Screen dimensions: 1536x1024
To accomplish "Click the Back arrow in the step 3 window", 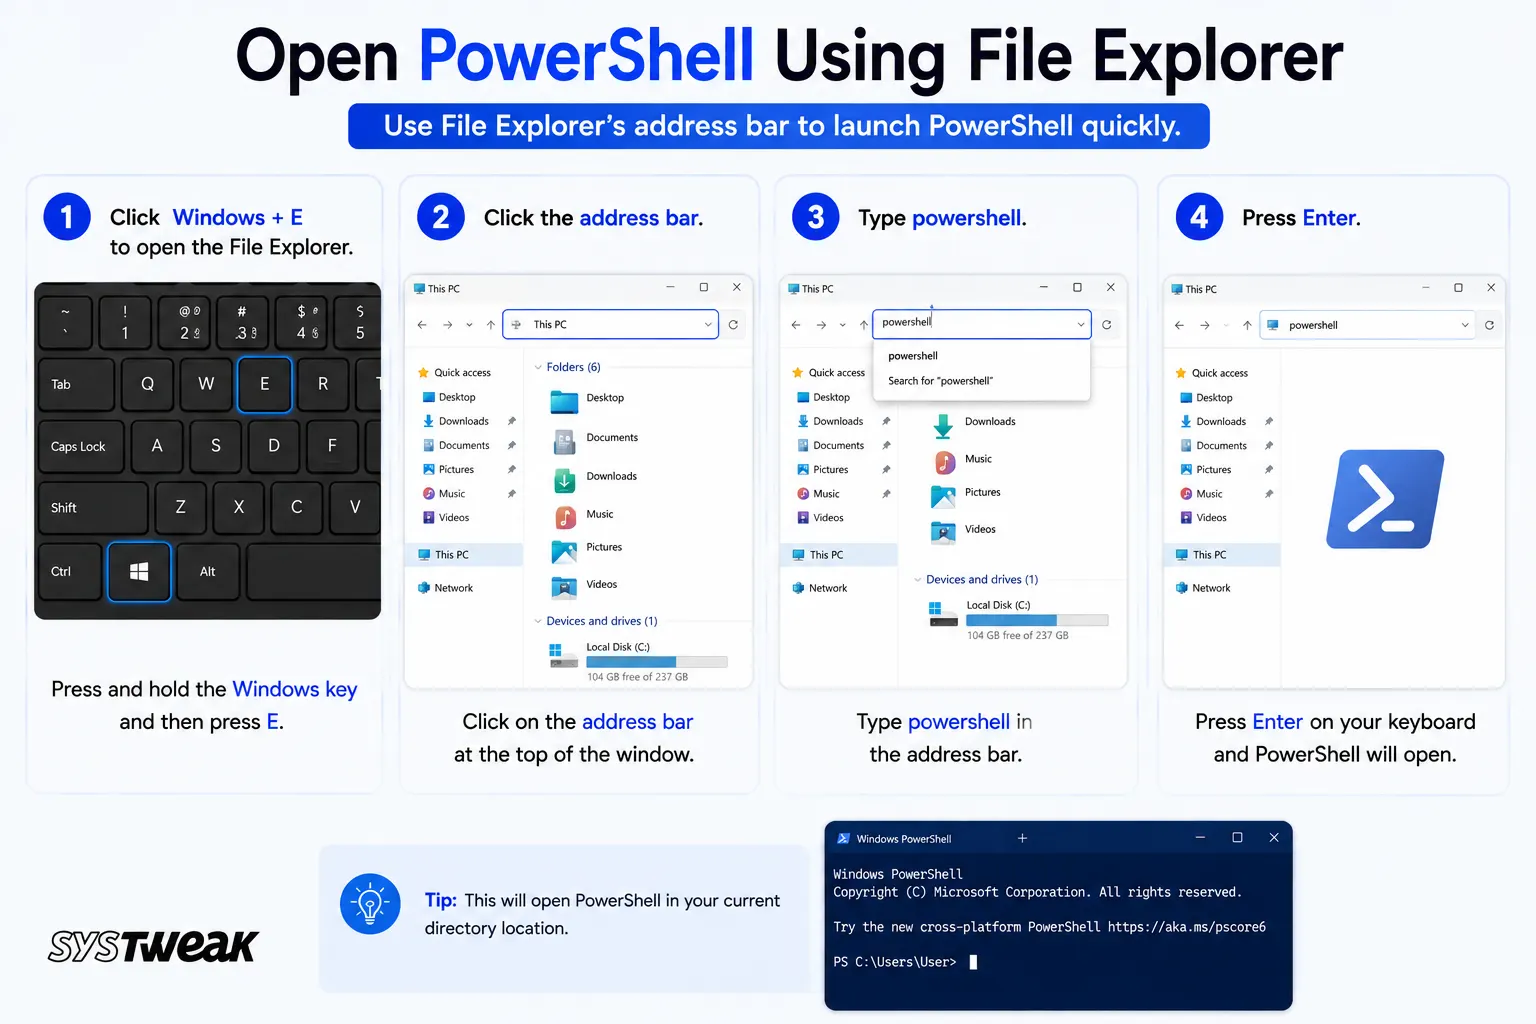I will pyautogui.click(x=796, y=325).
